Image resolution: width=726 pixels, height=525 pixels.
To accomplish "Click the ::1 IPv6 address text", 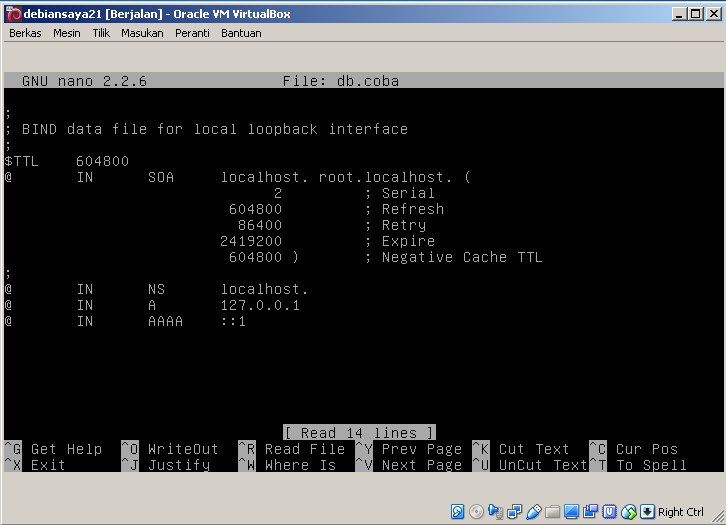I will [x=233, y=321].
